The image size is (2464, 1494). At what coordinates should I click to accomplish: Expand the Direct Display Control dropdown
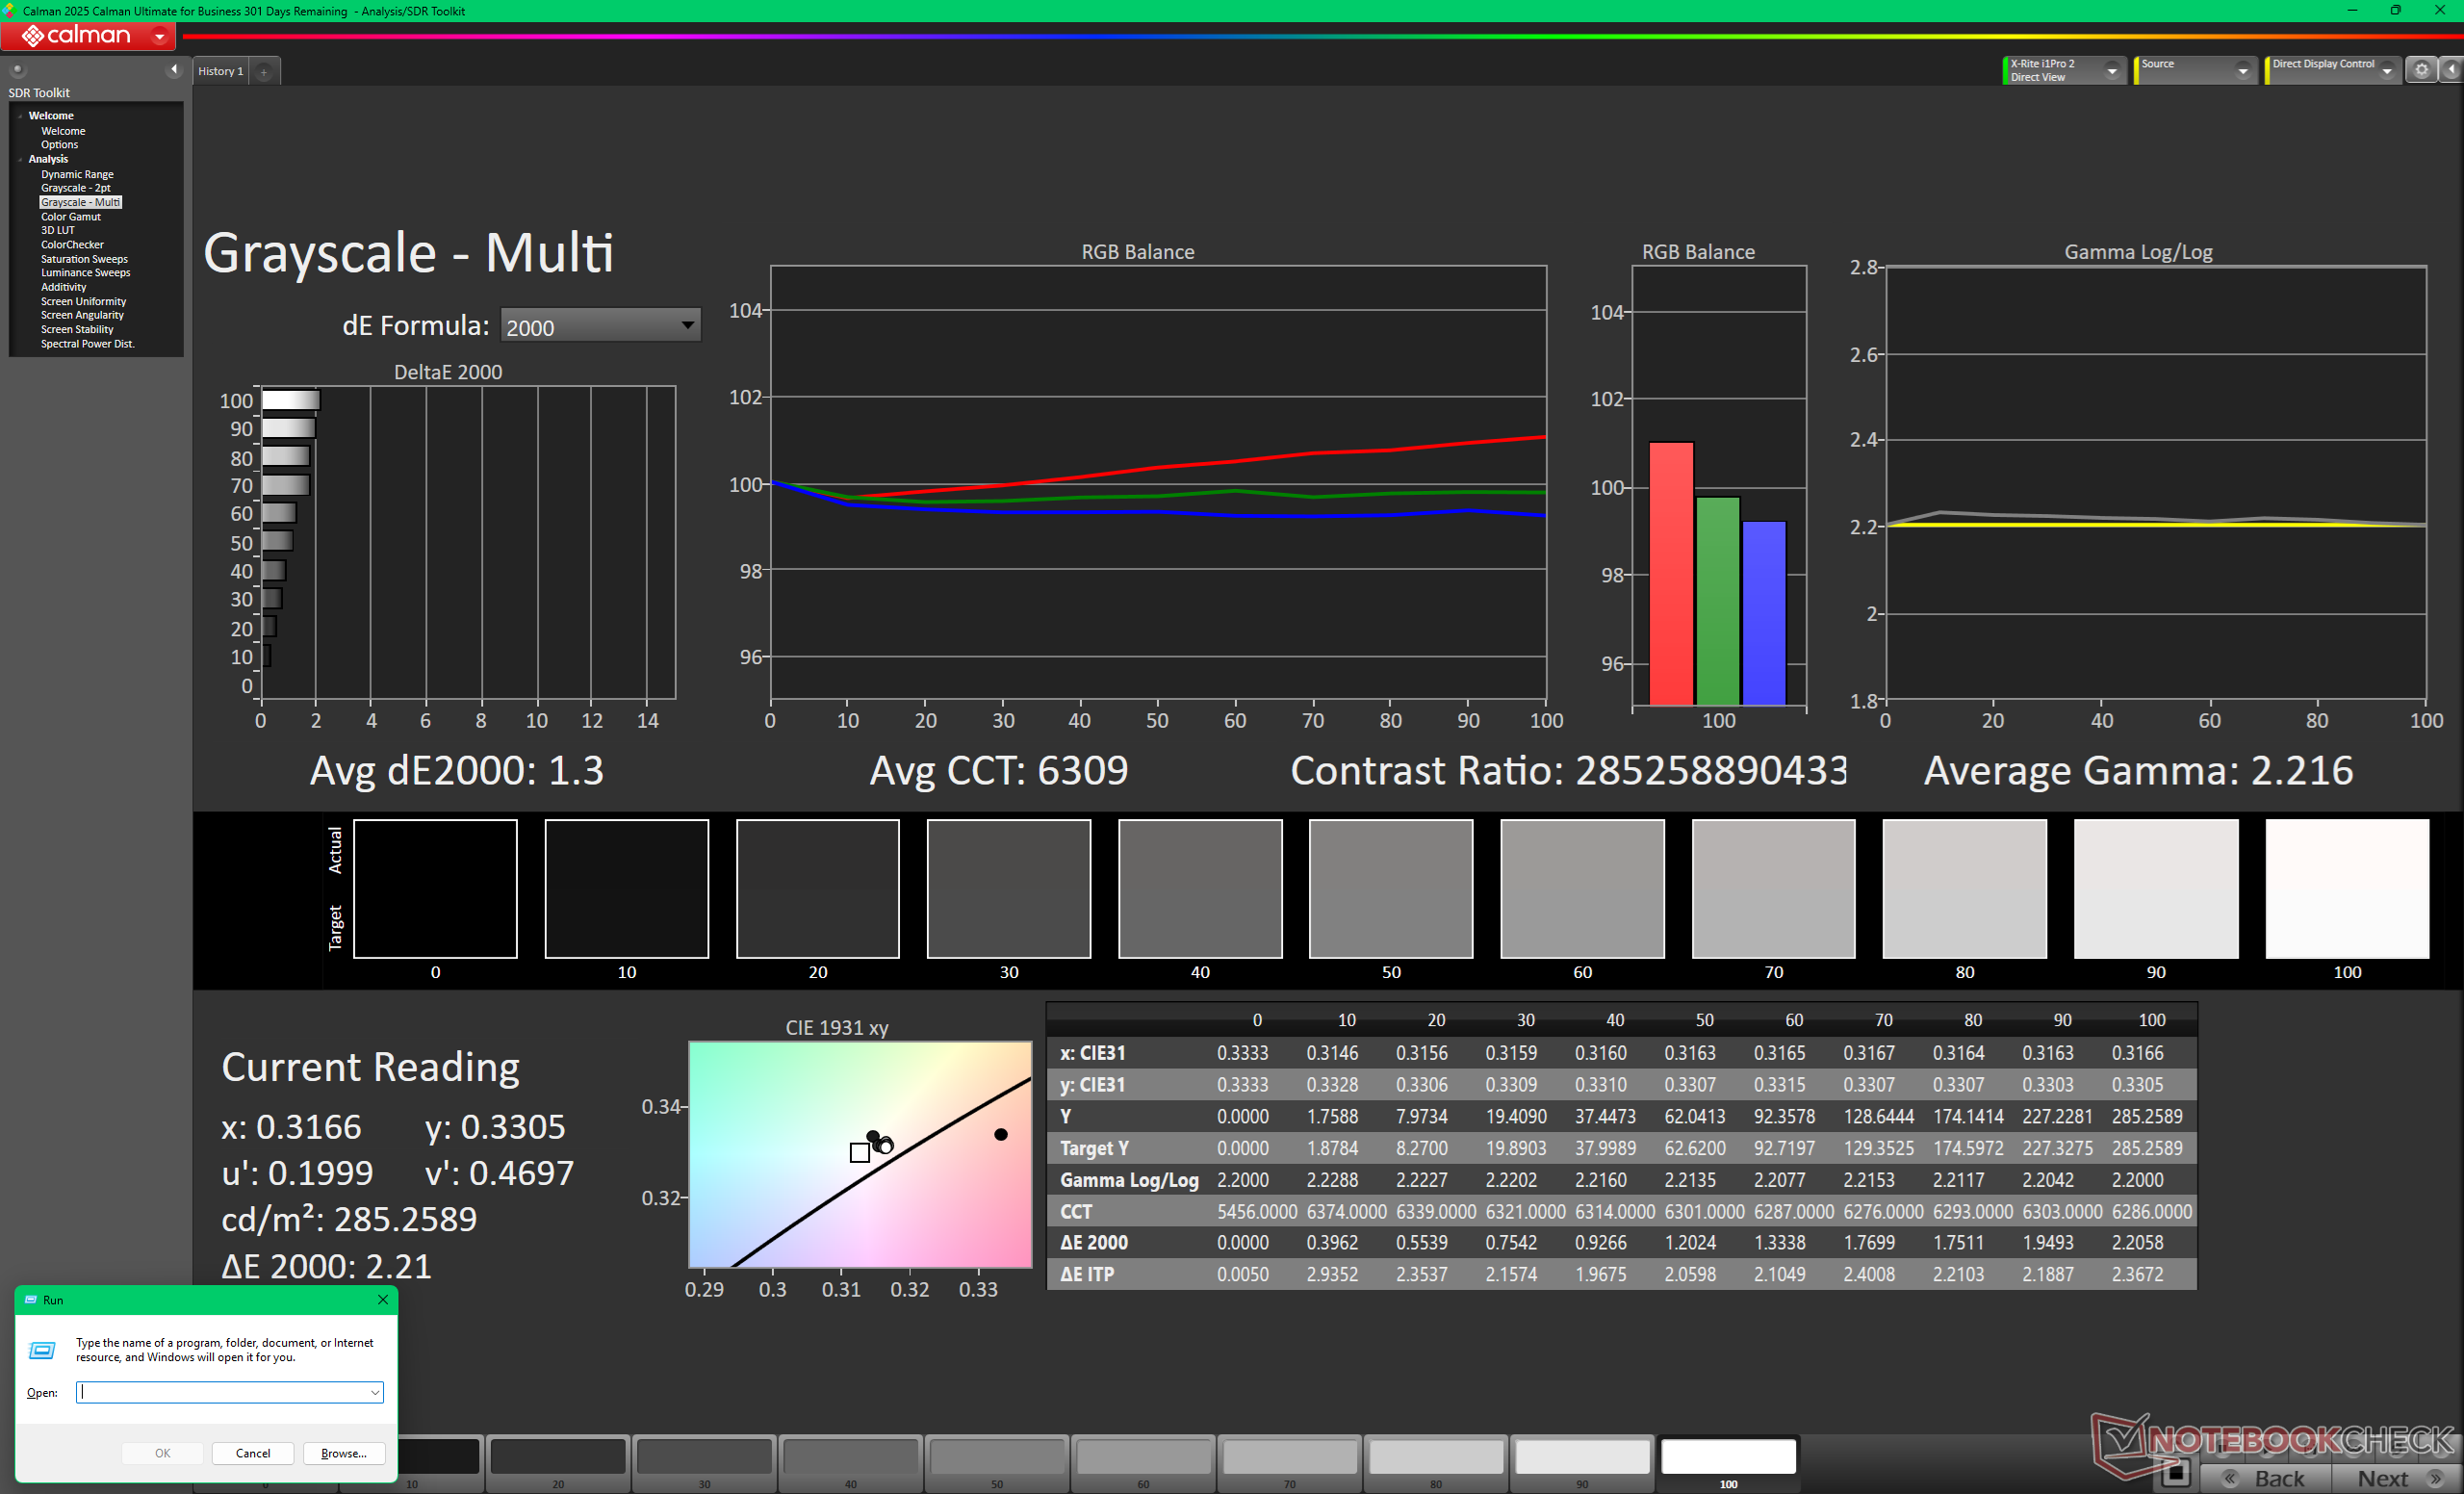[x=2387, y=71]
